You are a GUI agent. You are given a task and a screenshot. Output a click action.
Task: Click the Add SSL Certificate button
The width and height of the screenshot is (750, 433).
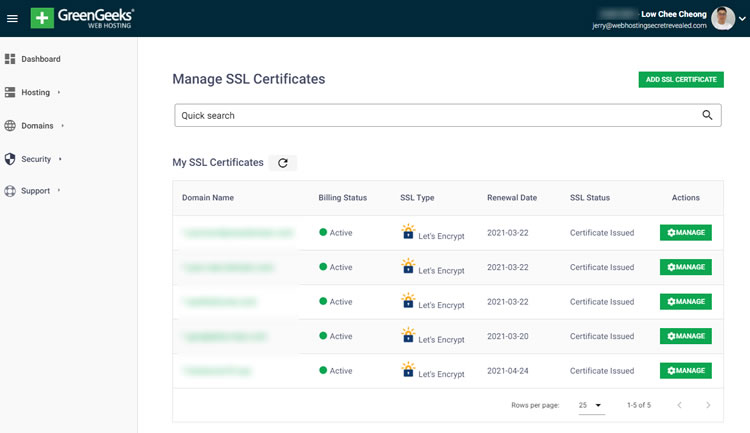[x=681, y=79]
